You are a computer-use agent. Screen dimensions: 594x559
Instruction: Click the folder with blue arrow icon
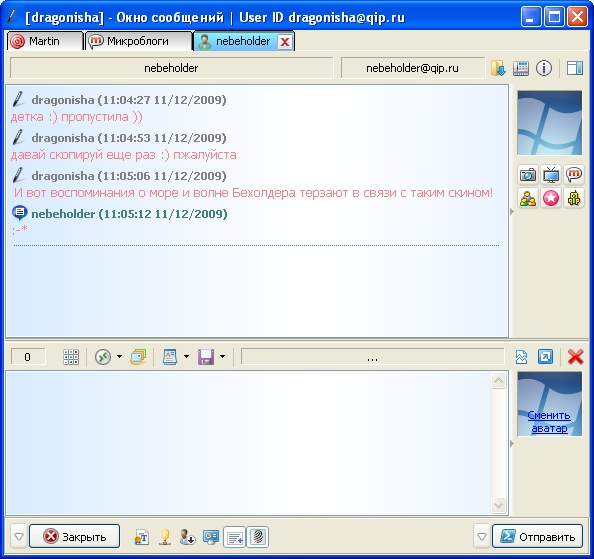[498, 68]
